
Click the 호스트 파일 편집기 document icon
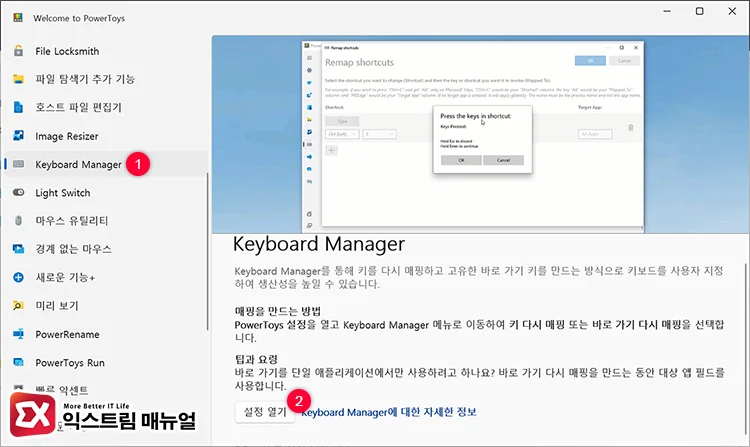click(18, 107)
